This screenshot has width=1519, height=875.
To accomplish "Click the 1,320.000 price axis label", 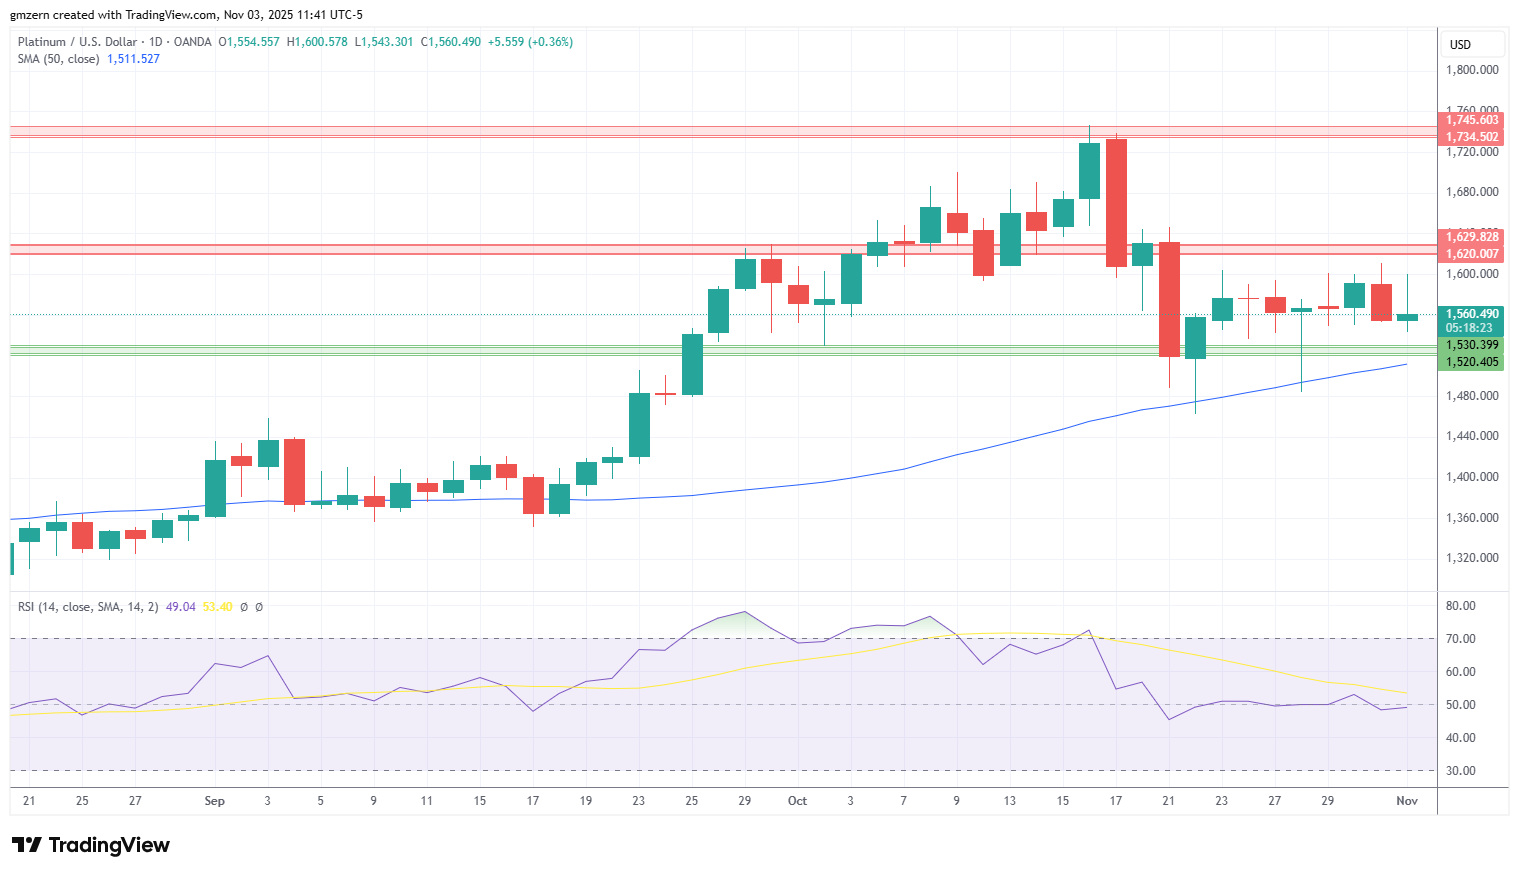I will 1472,558.
